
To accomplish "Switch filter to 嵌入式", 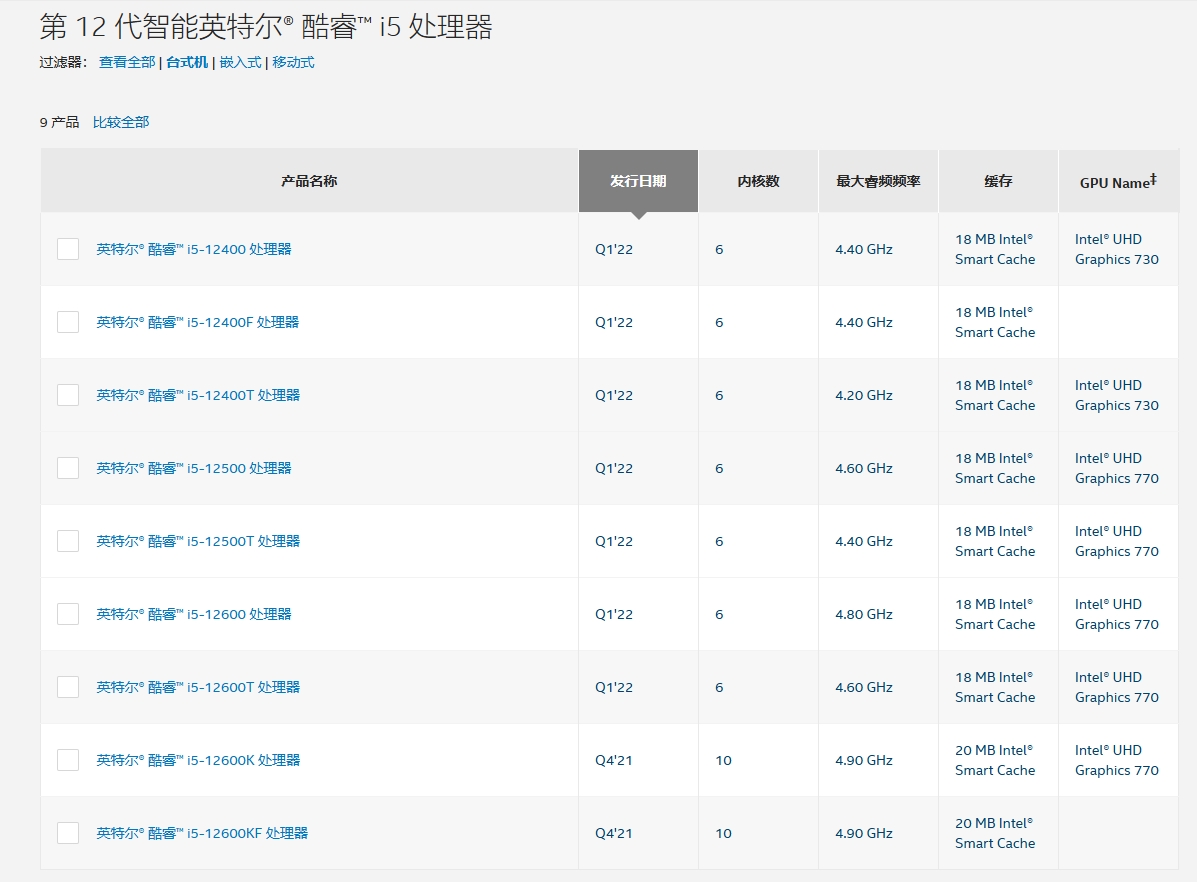I will tap(240, 62).
